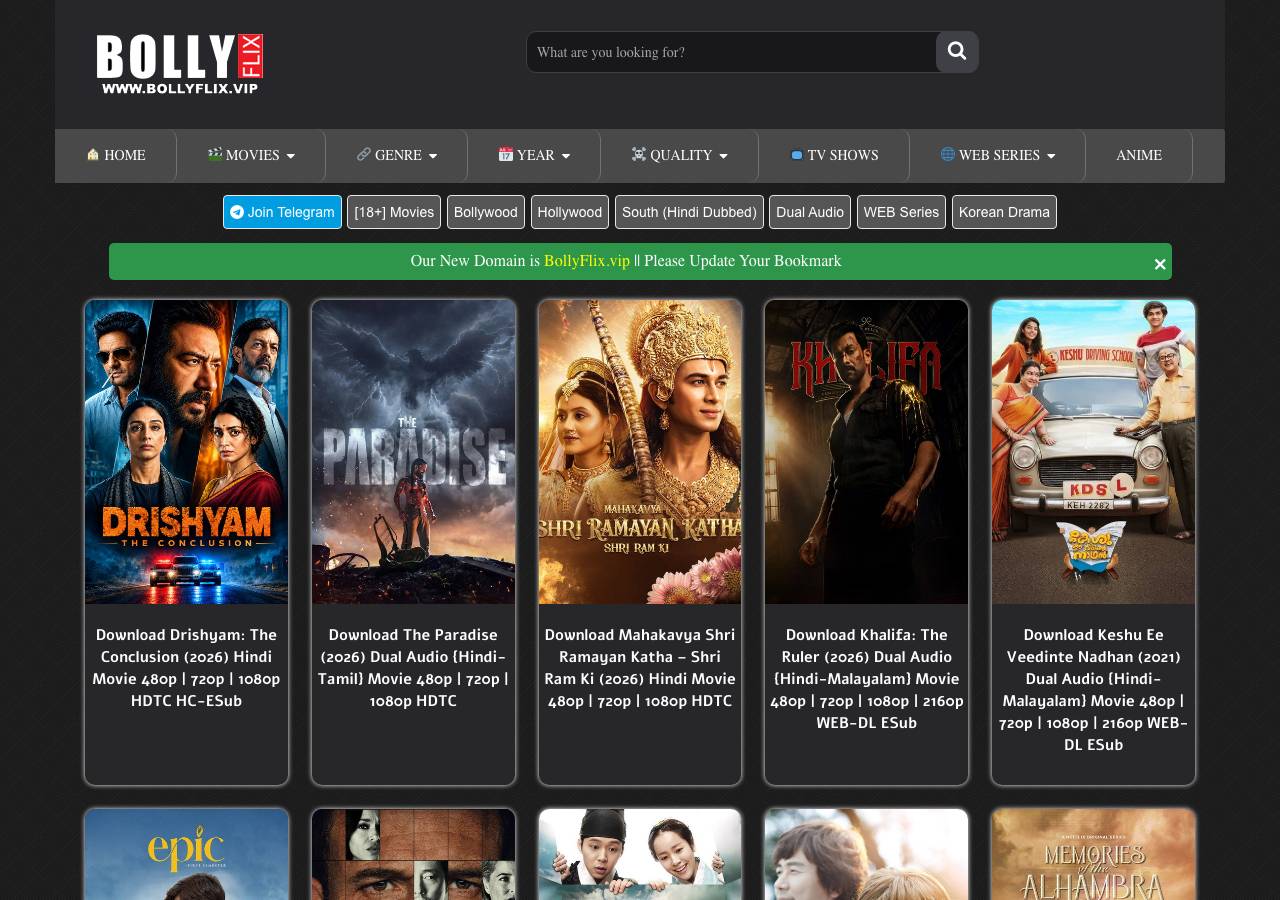The width and height of the screenshot is (1280, 900).
Task: Go to the HOME menu item
Action: tap(116, 156)
